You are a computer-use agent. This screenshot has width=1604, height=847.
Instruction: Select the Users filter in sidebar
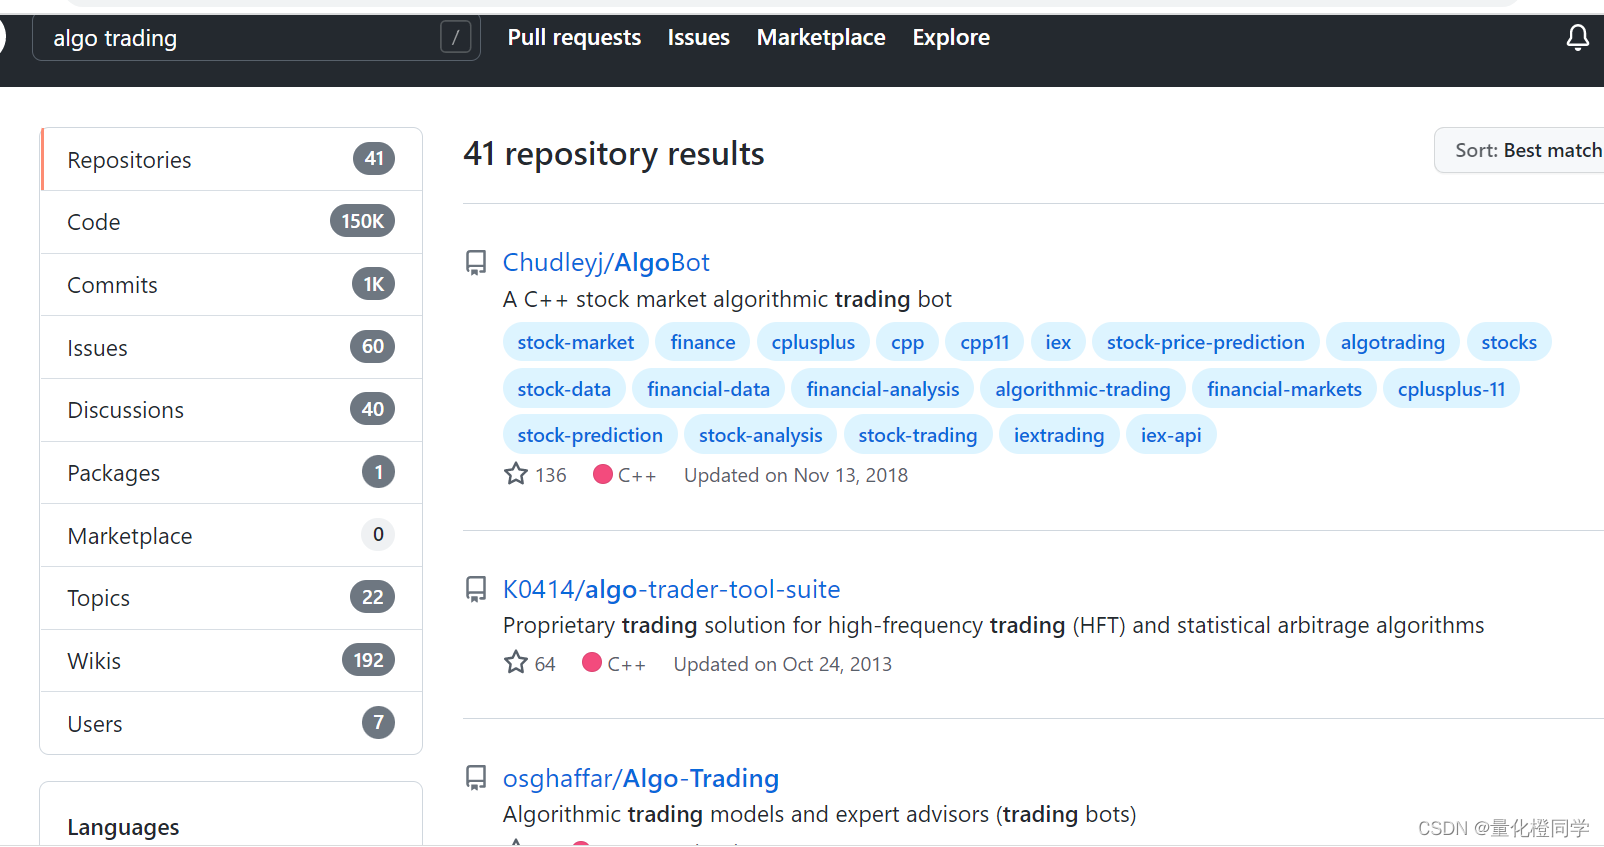pyautogui.click(x=231, y=723)
